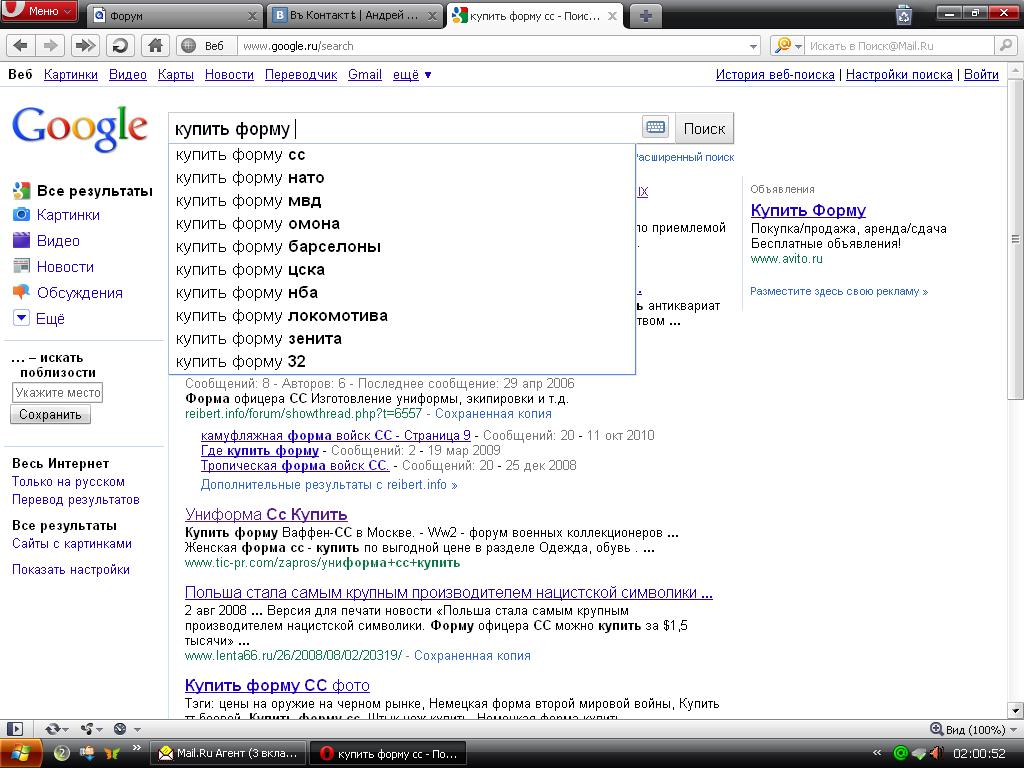The height and width of the screenshot is (768, 1024).
Task: Go to the Home page icon
Action: pos(155,46)
